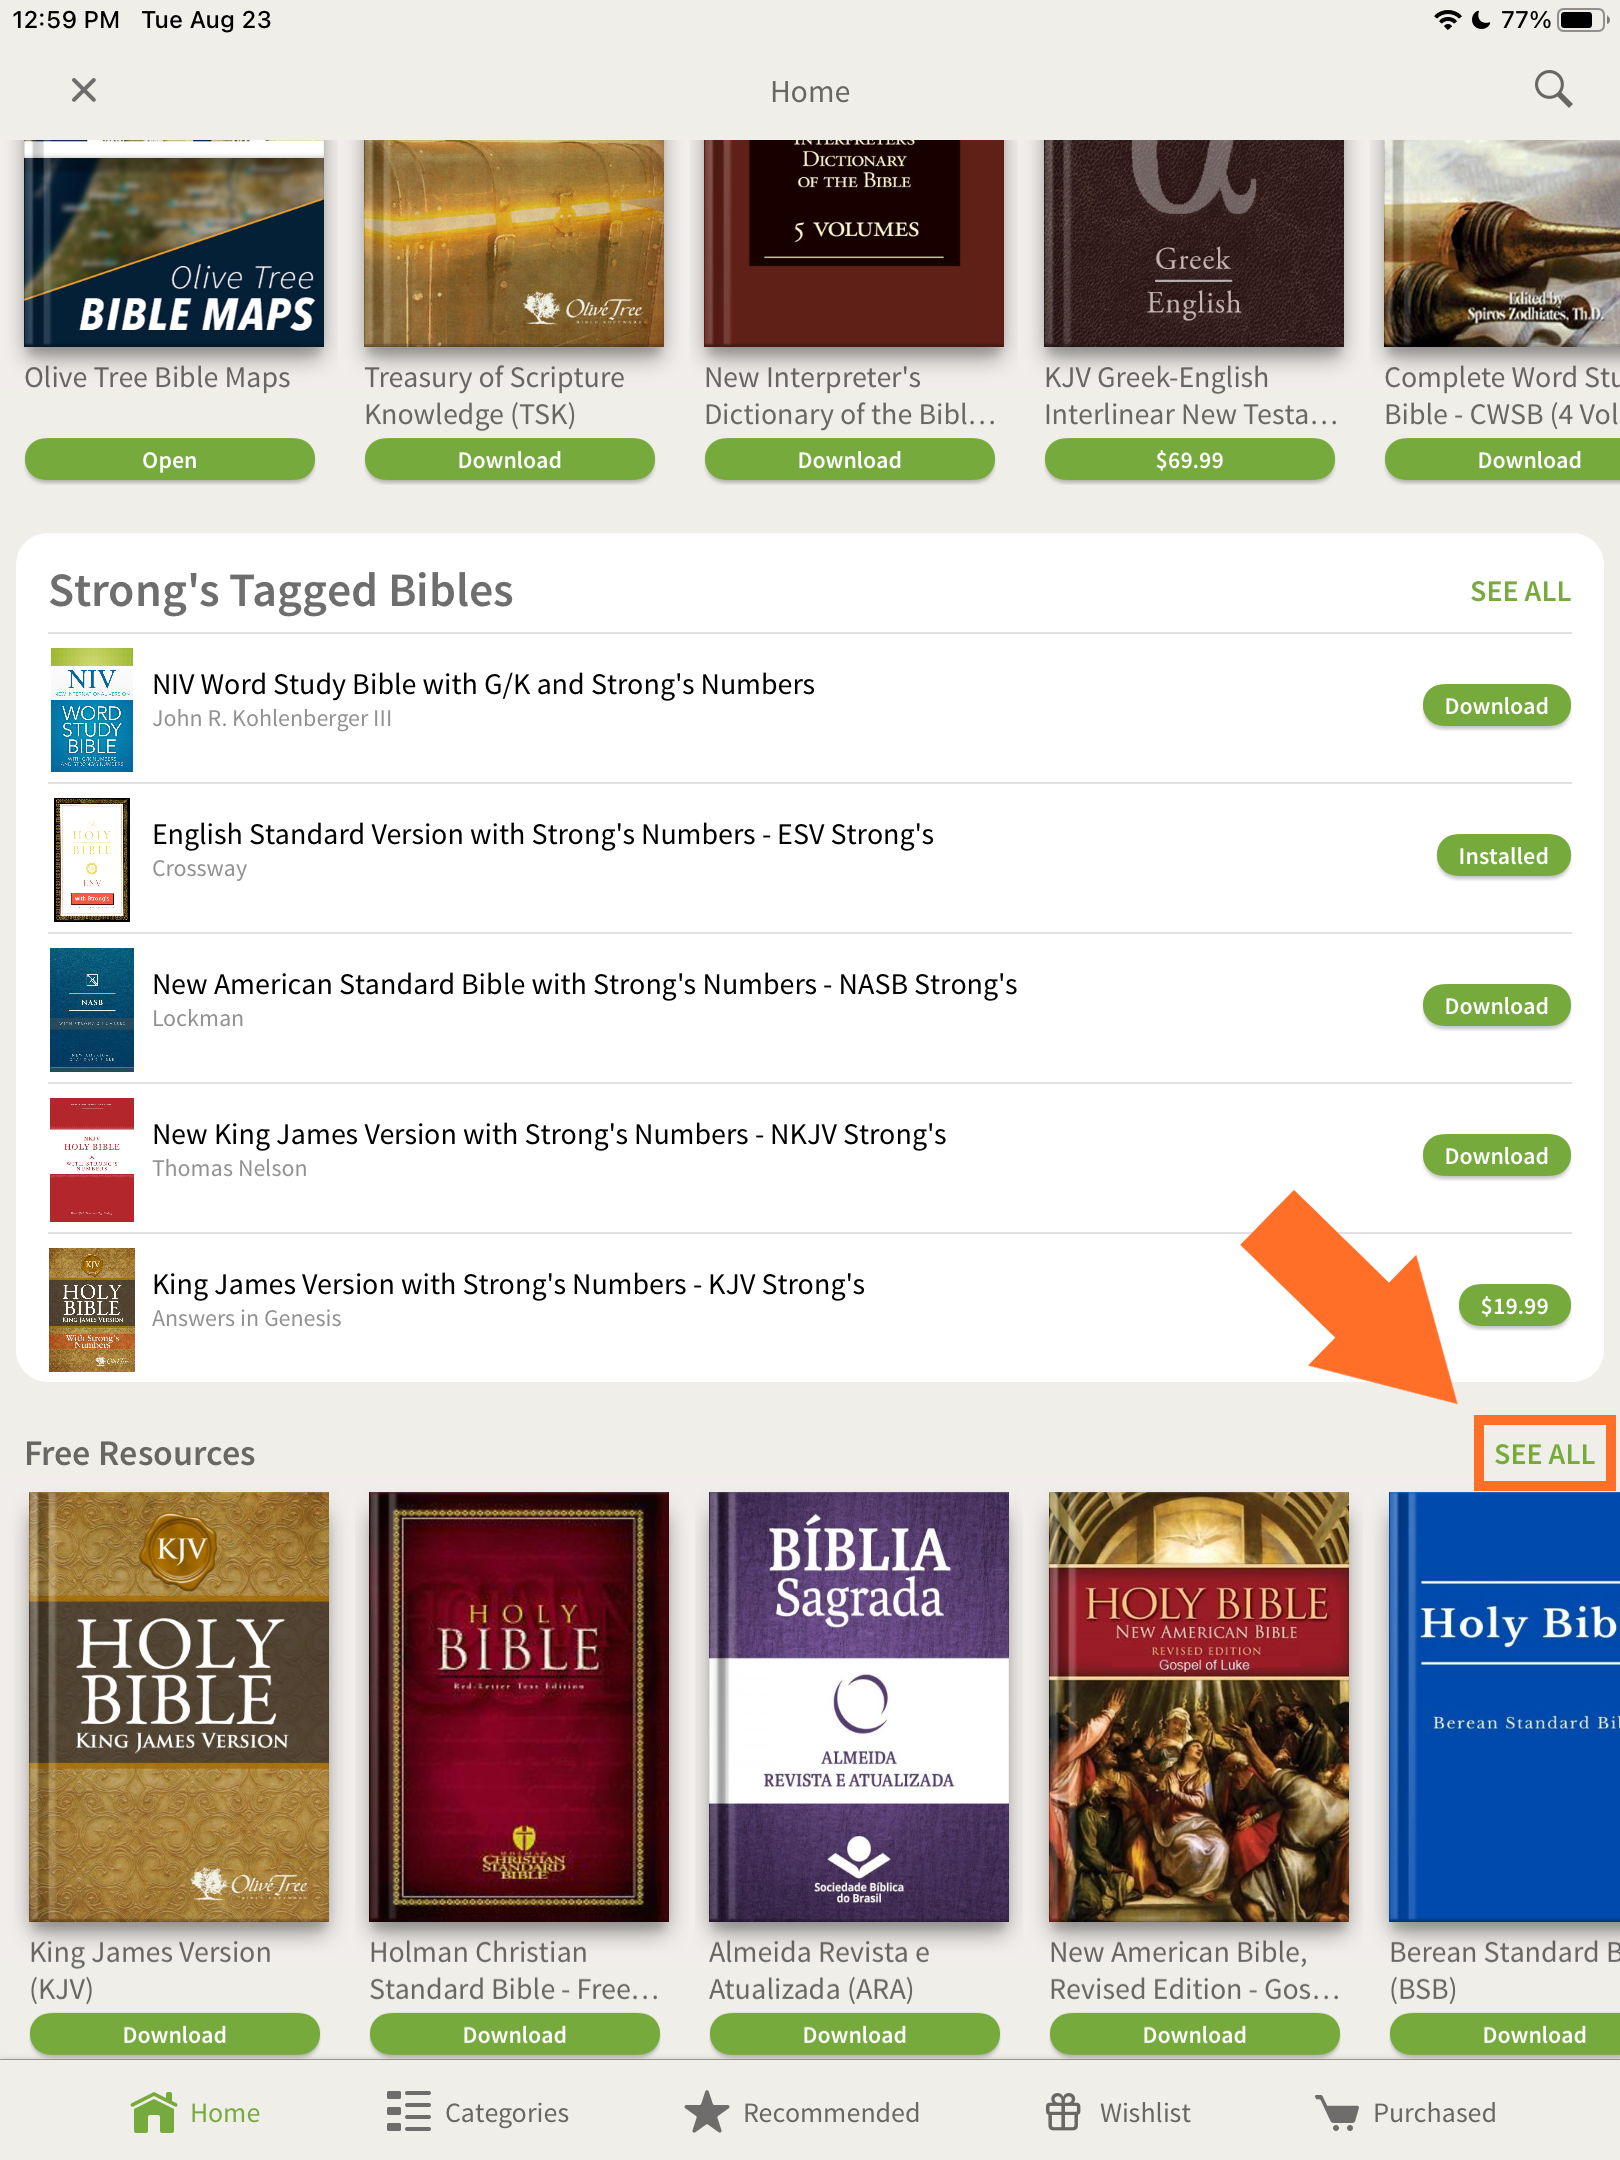
Task: Open the search magnifier icon
Action: pyautogui.click(x=1553, y=90)
